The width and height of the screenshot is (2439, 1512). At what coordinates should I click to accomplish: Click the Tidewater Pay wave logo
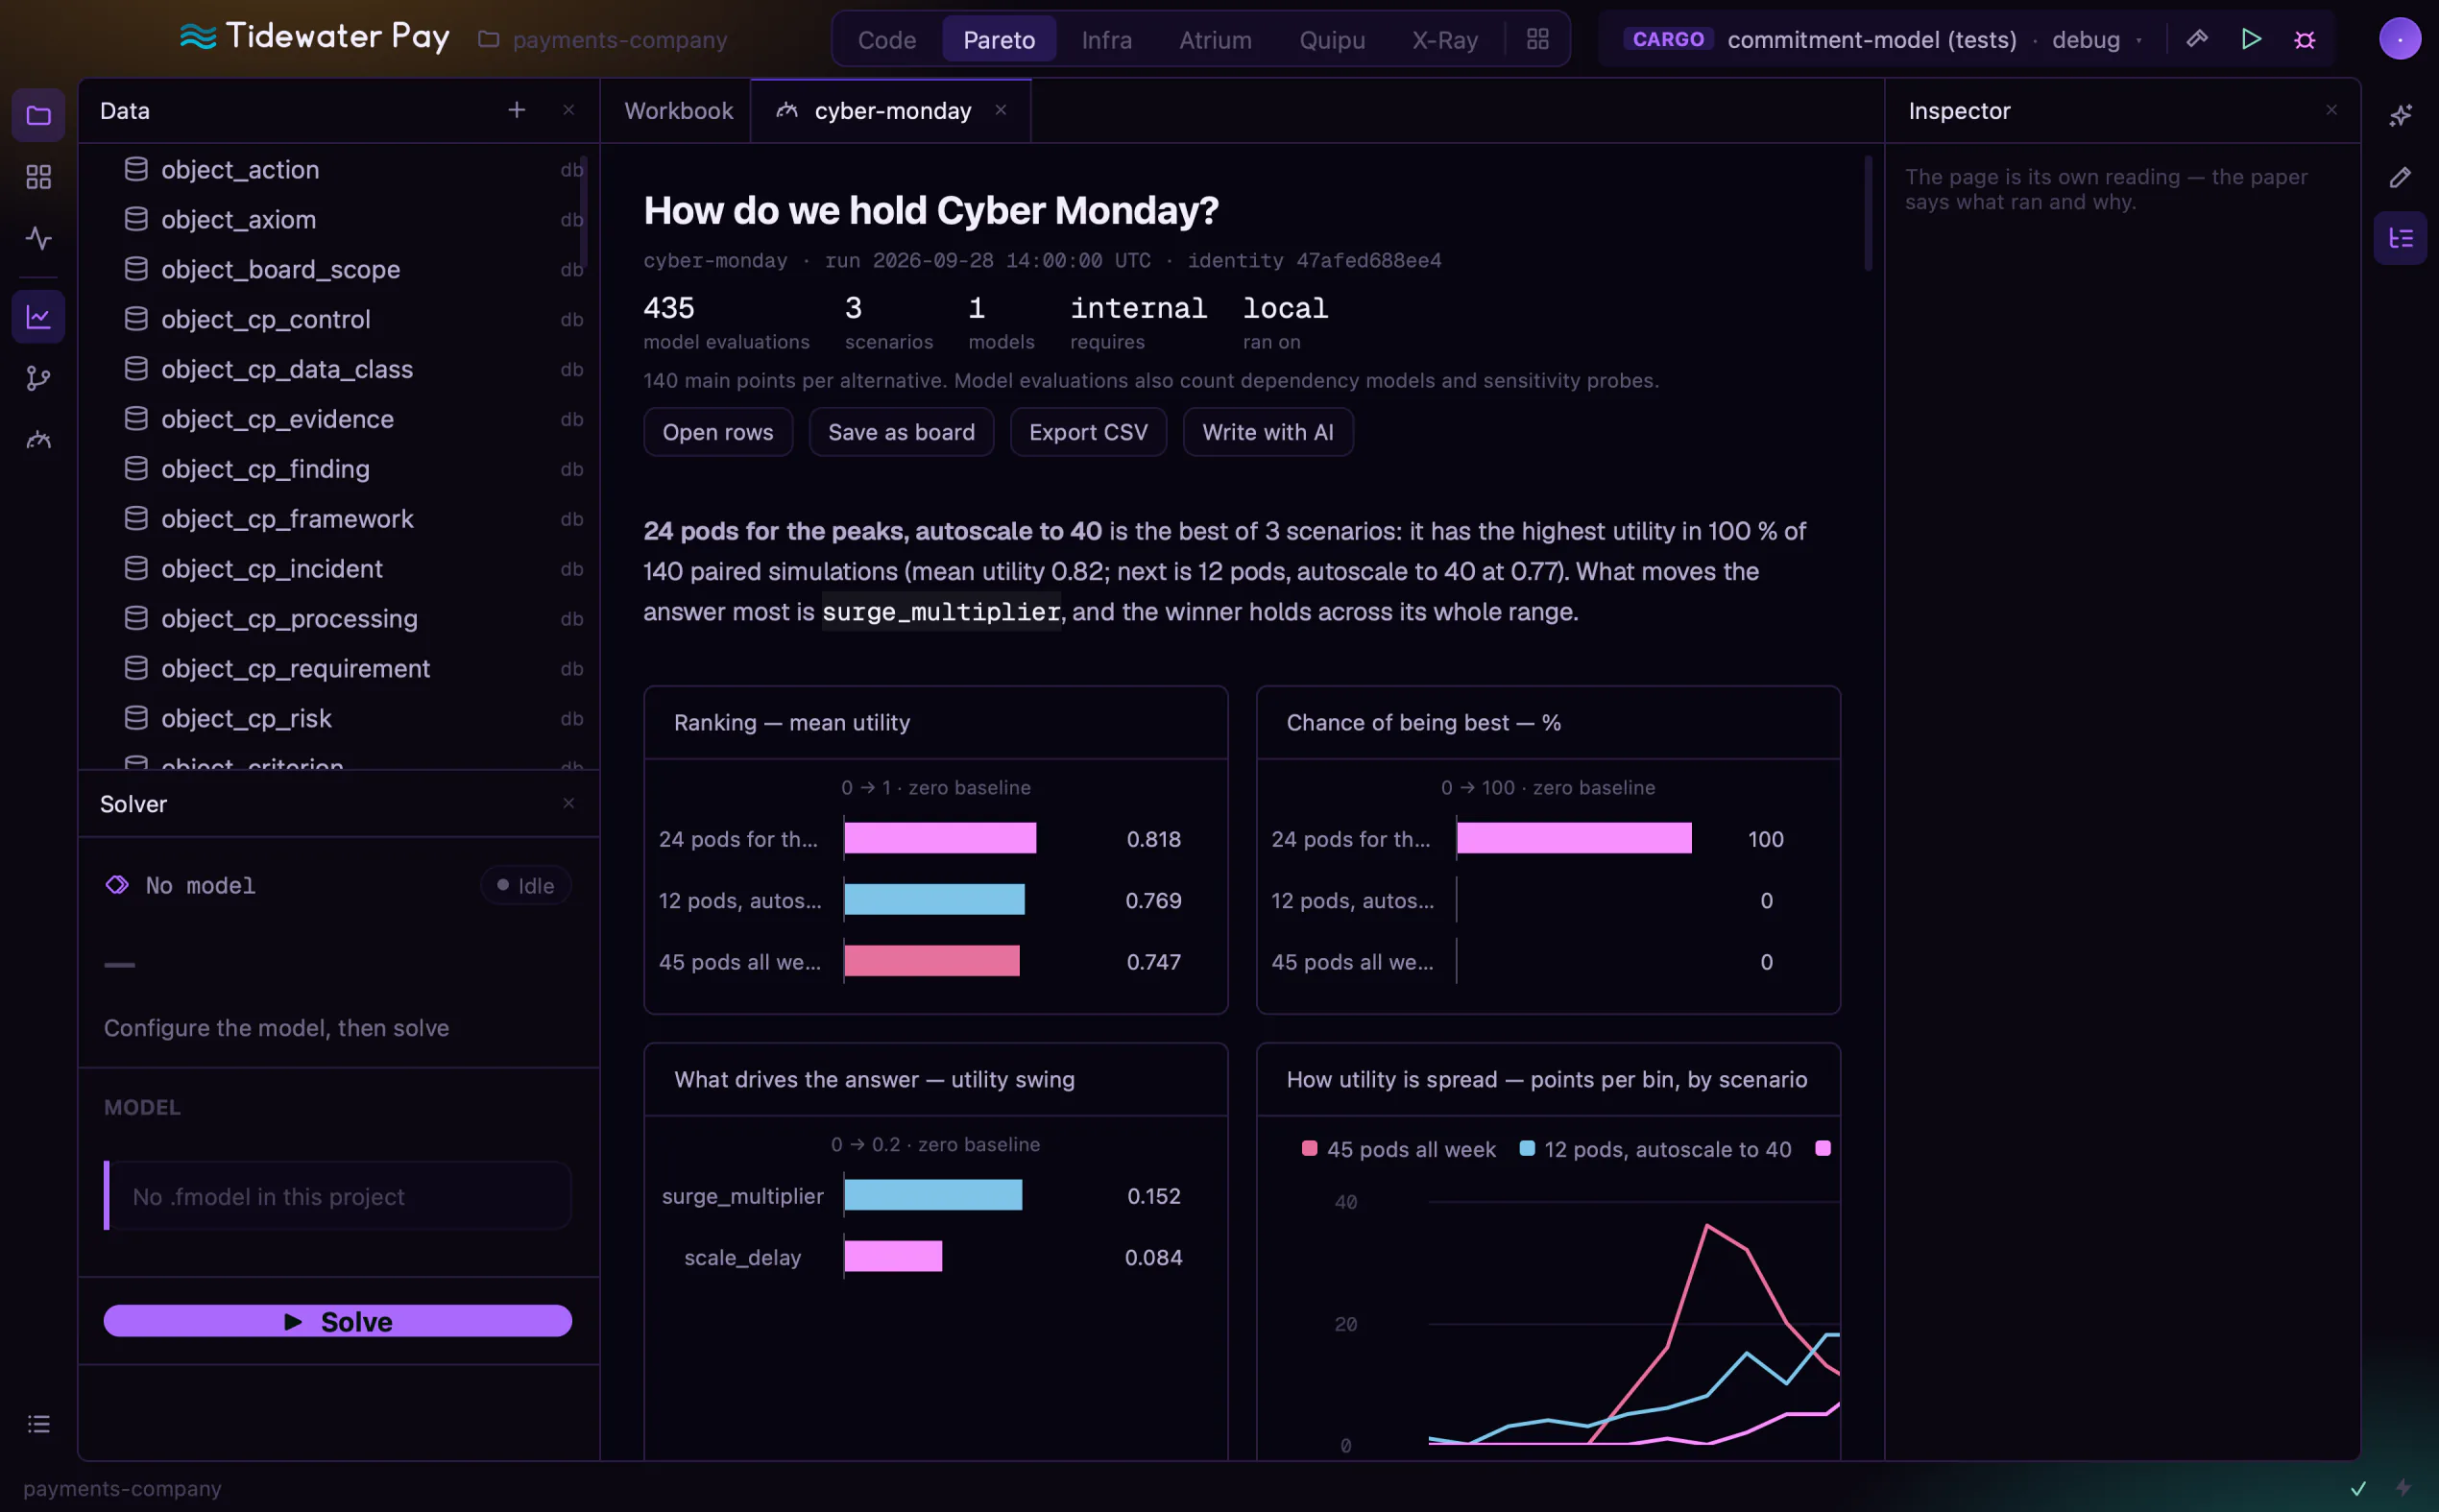click(x=198, y=38)
